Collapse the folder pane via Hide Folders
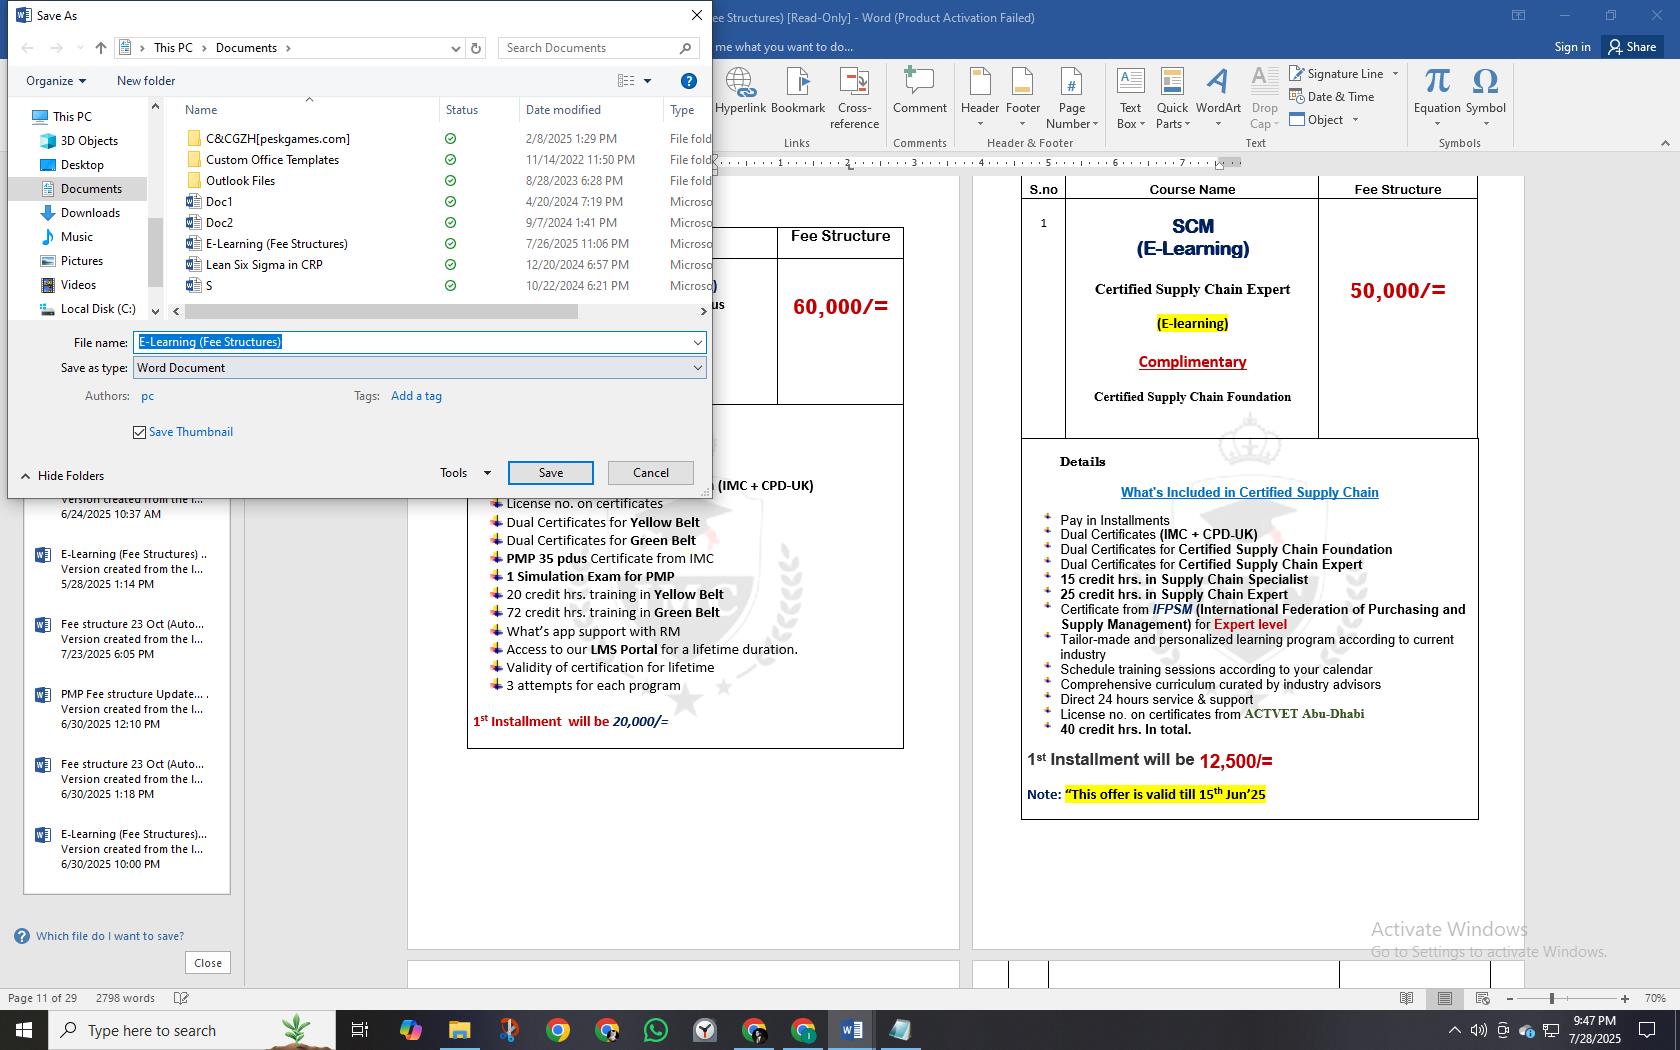 (62, 476)
